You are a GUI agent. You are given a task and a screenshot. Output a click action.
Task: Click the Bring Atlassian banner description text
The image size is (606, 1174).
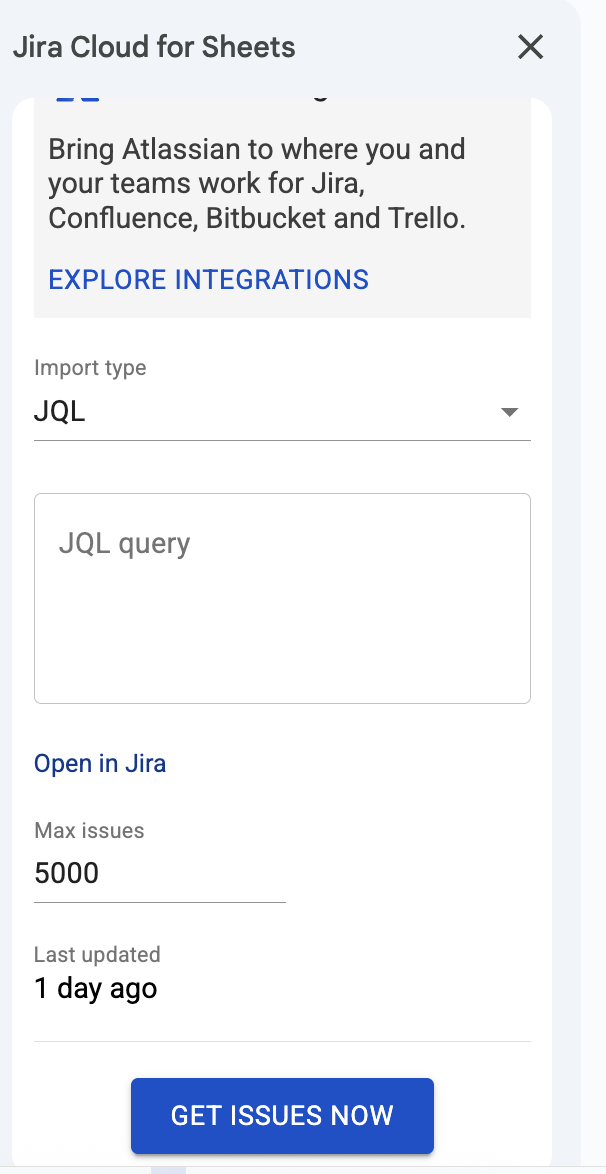pos(257,183)
